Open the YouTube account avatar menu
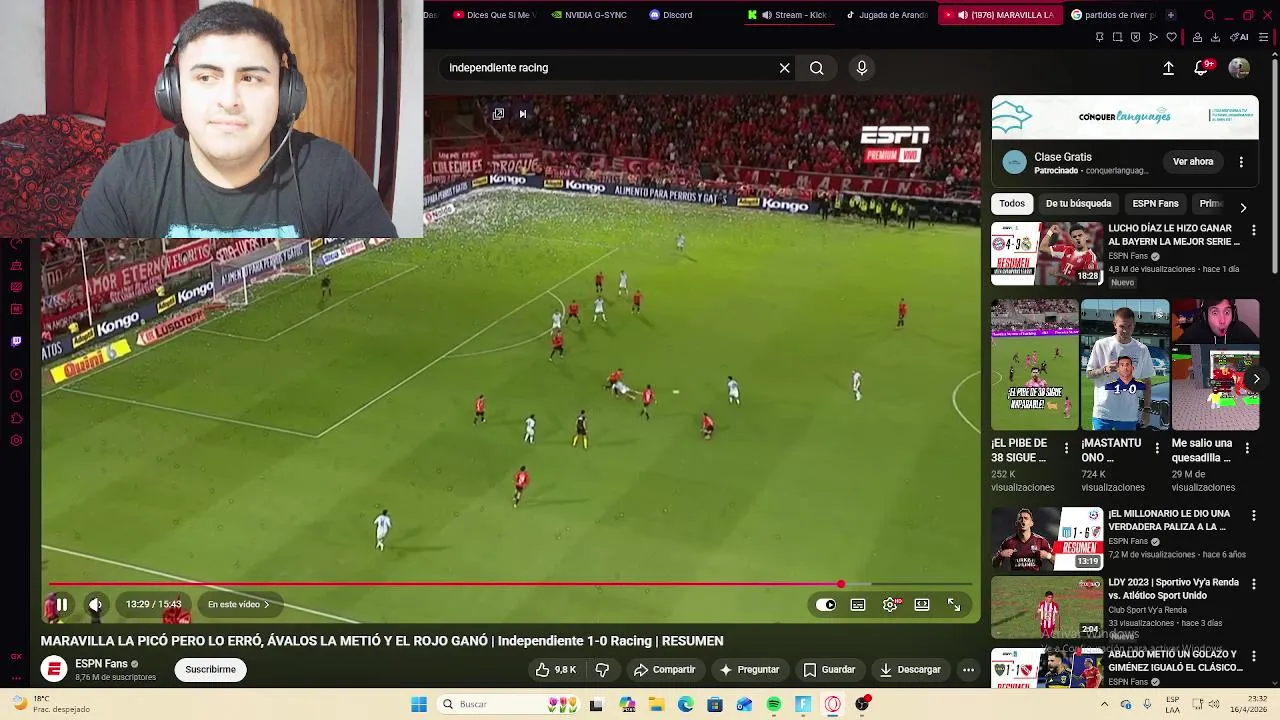The image size is (1280, 720). (x=1239, y=68)
